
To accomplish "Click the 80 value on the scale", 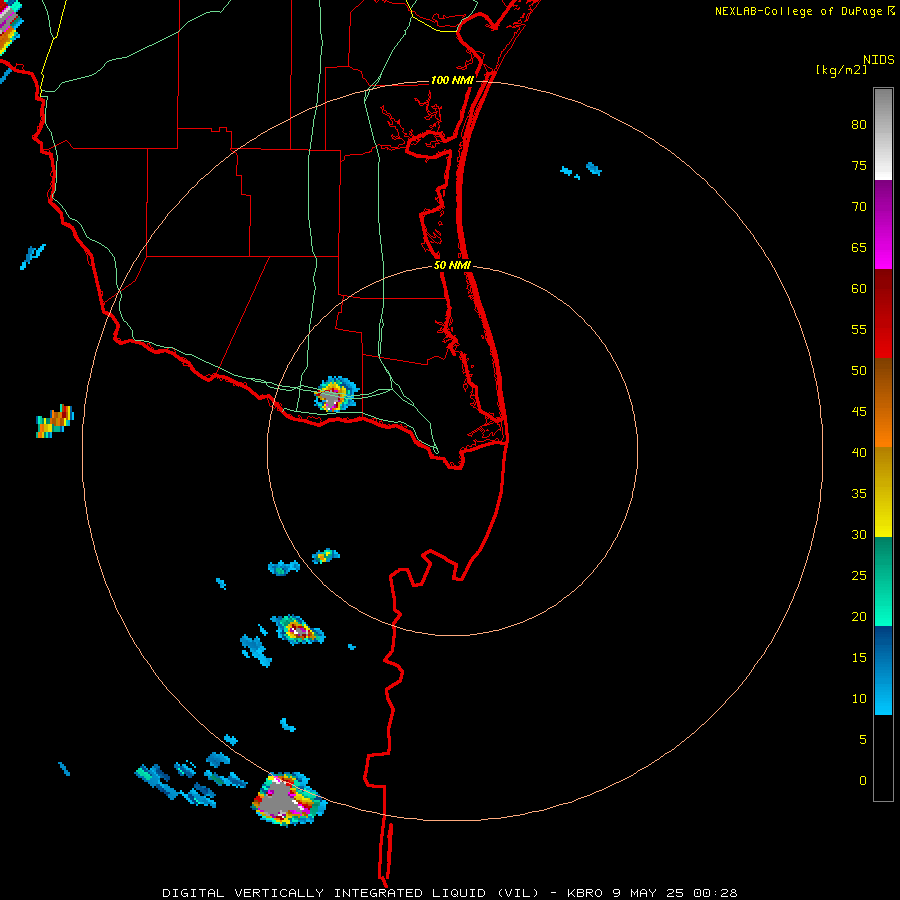I will (x=859, y=125).
